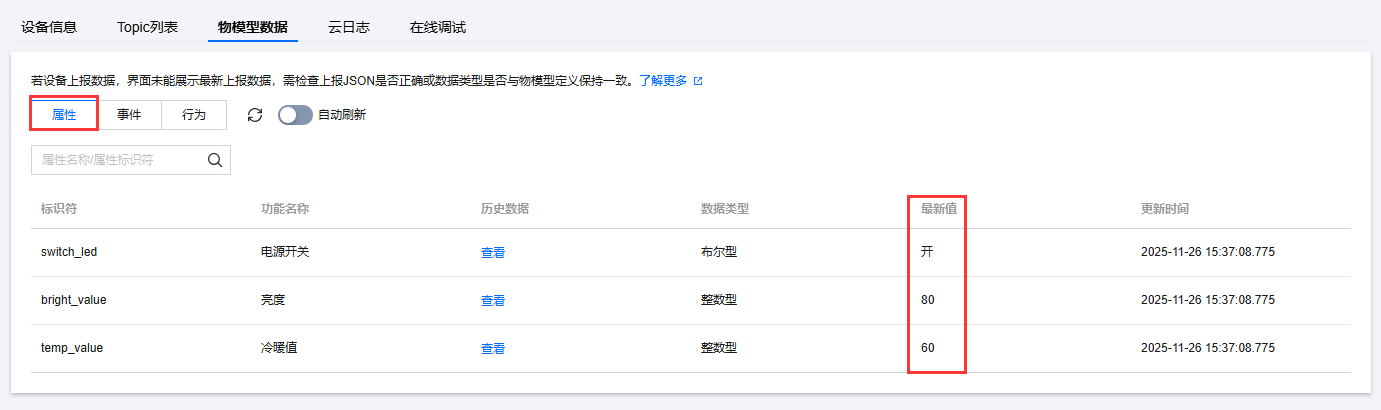Switch to the 事件 segment
Viewport: 1381px width, 410px height.
129,115
